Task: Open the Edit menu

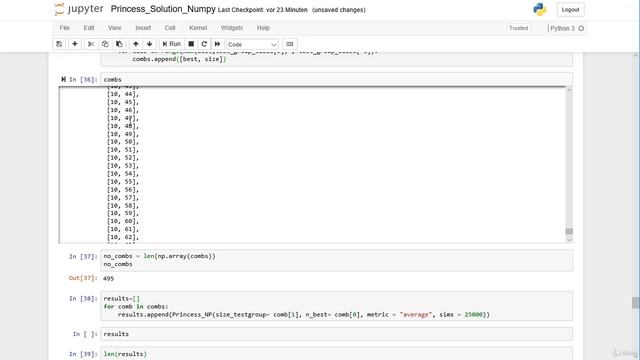Action: tap(89, 28)
